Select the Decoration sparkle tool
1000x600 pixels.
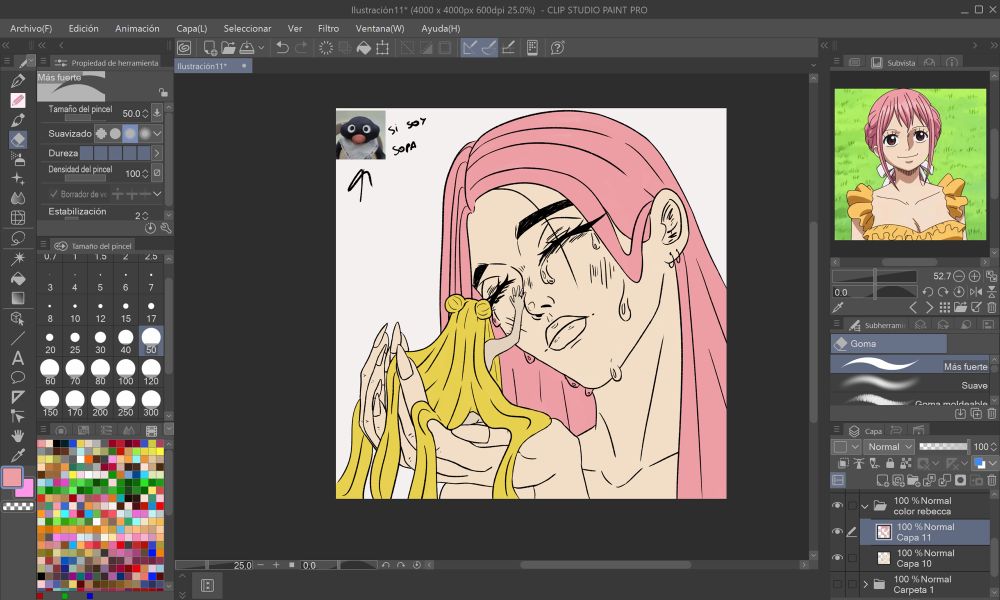pyautogui.click(x=18, y=179)
